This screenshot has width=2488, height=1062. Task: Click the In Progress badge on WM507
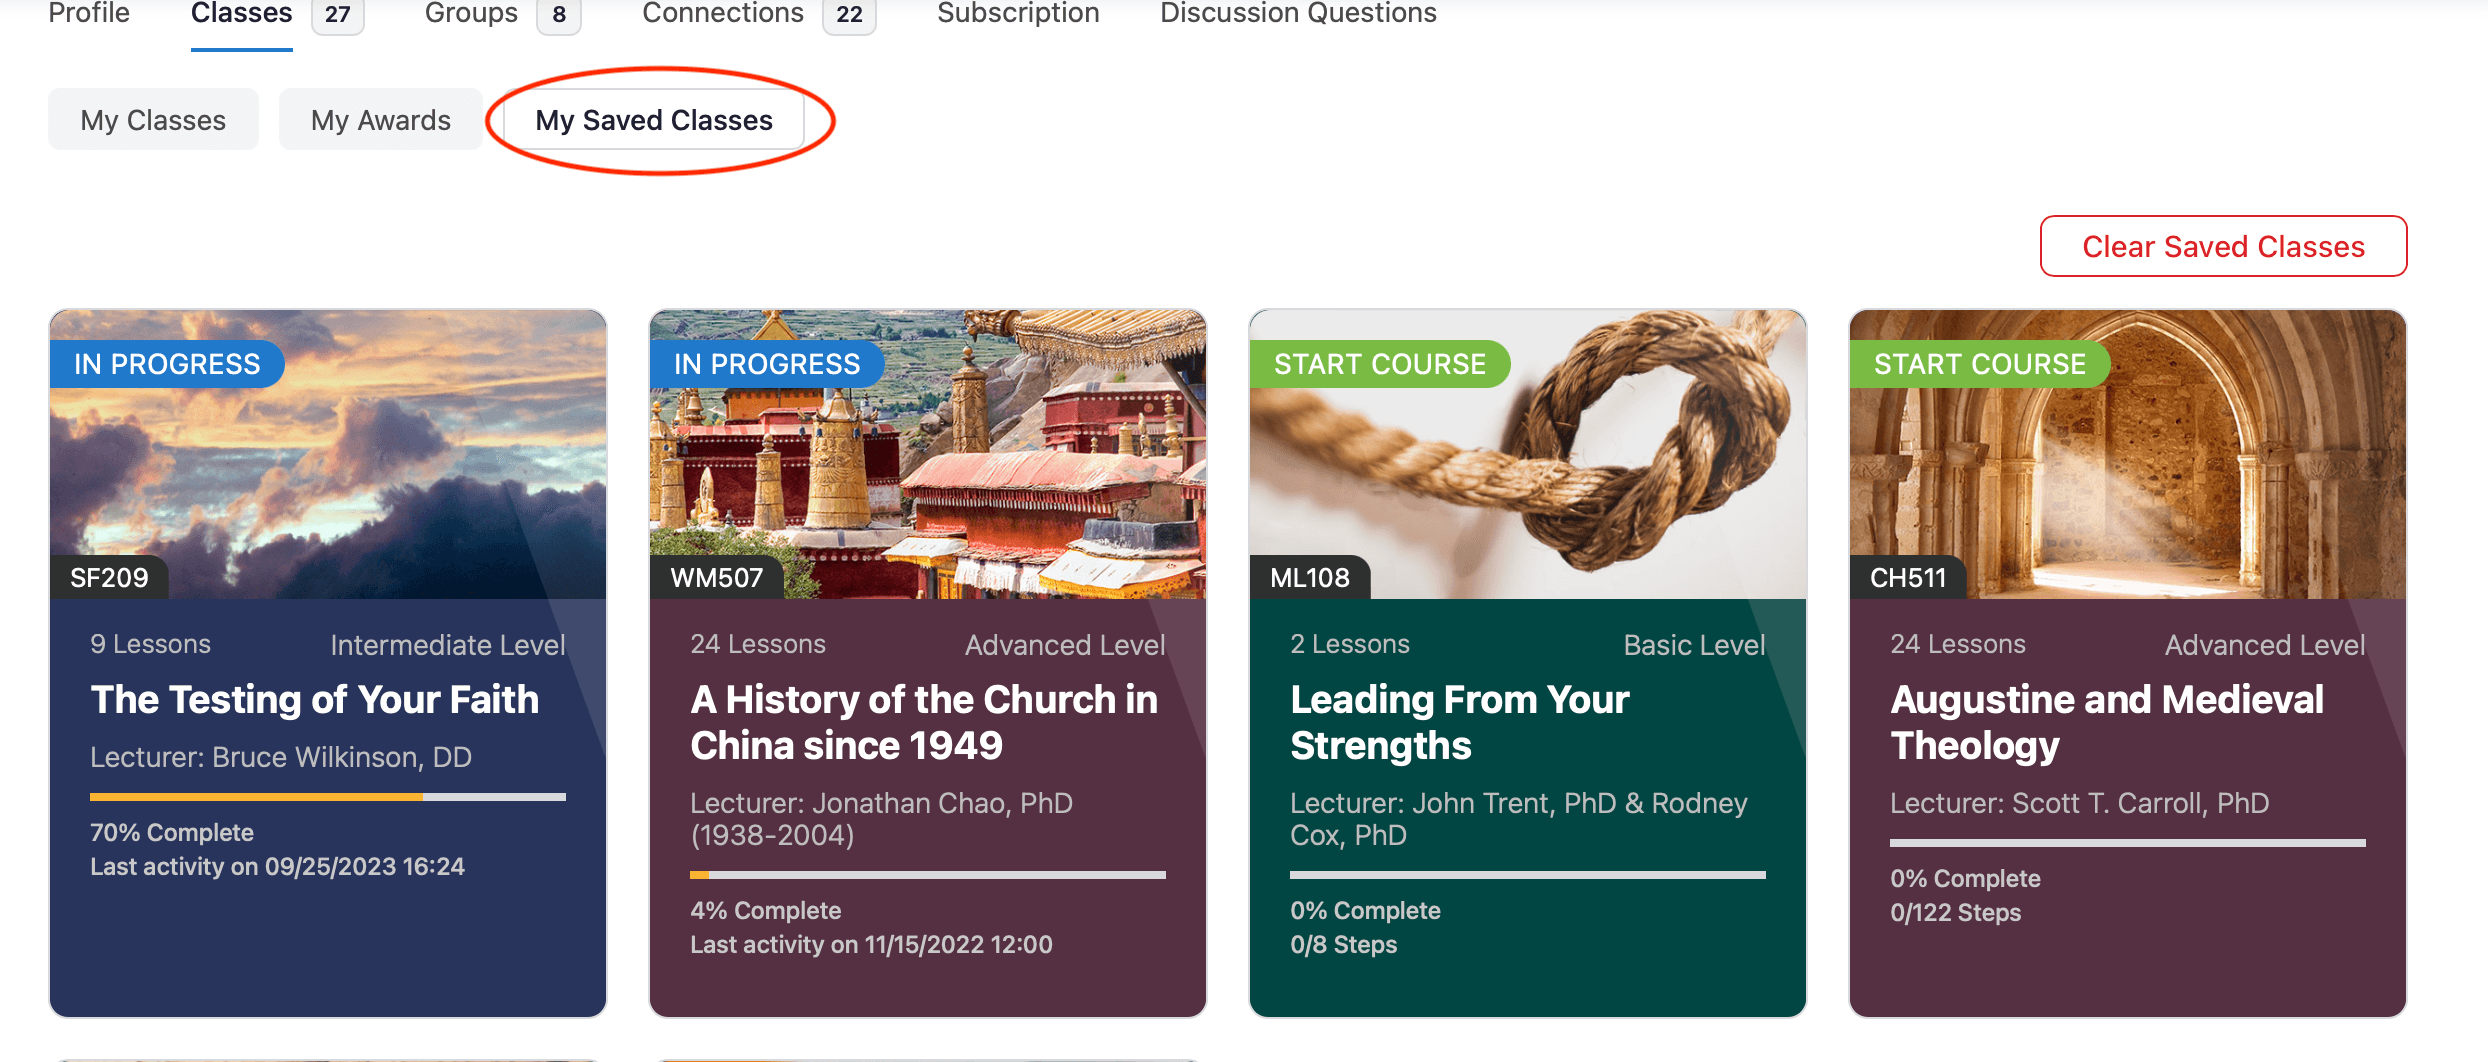pos(766,364)
